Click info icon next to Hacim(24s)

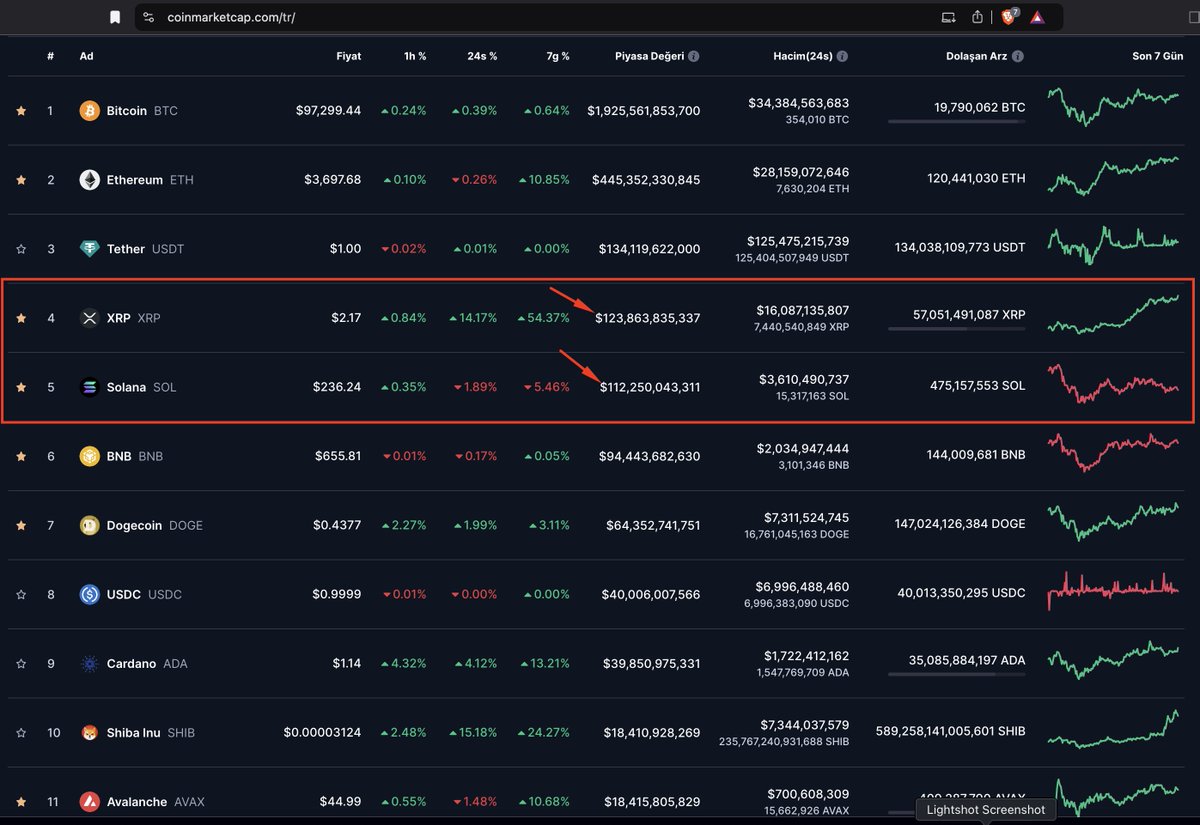point(842,57)
